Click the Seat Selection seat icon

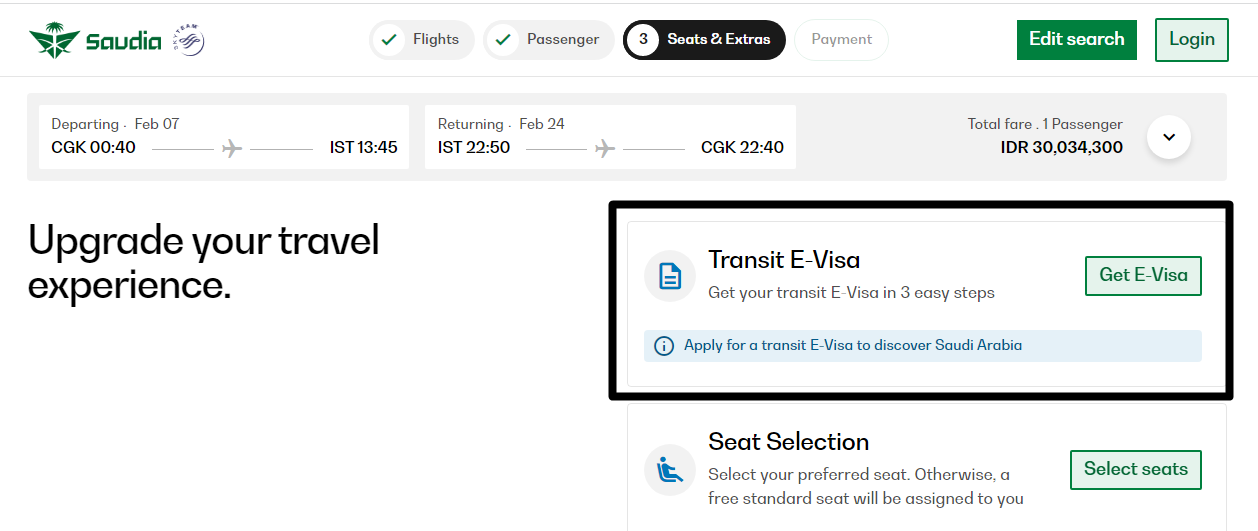(x=670, y=469)
